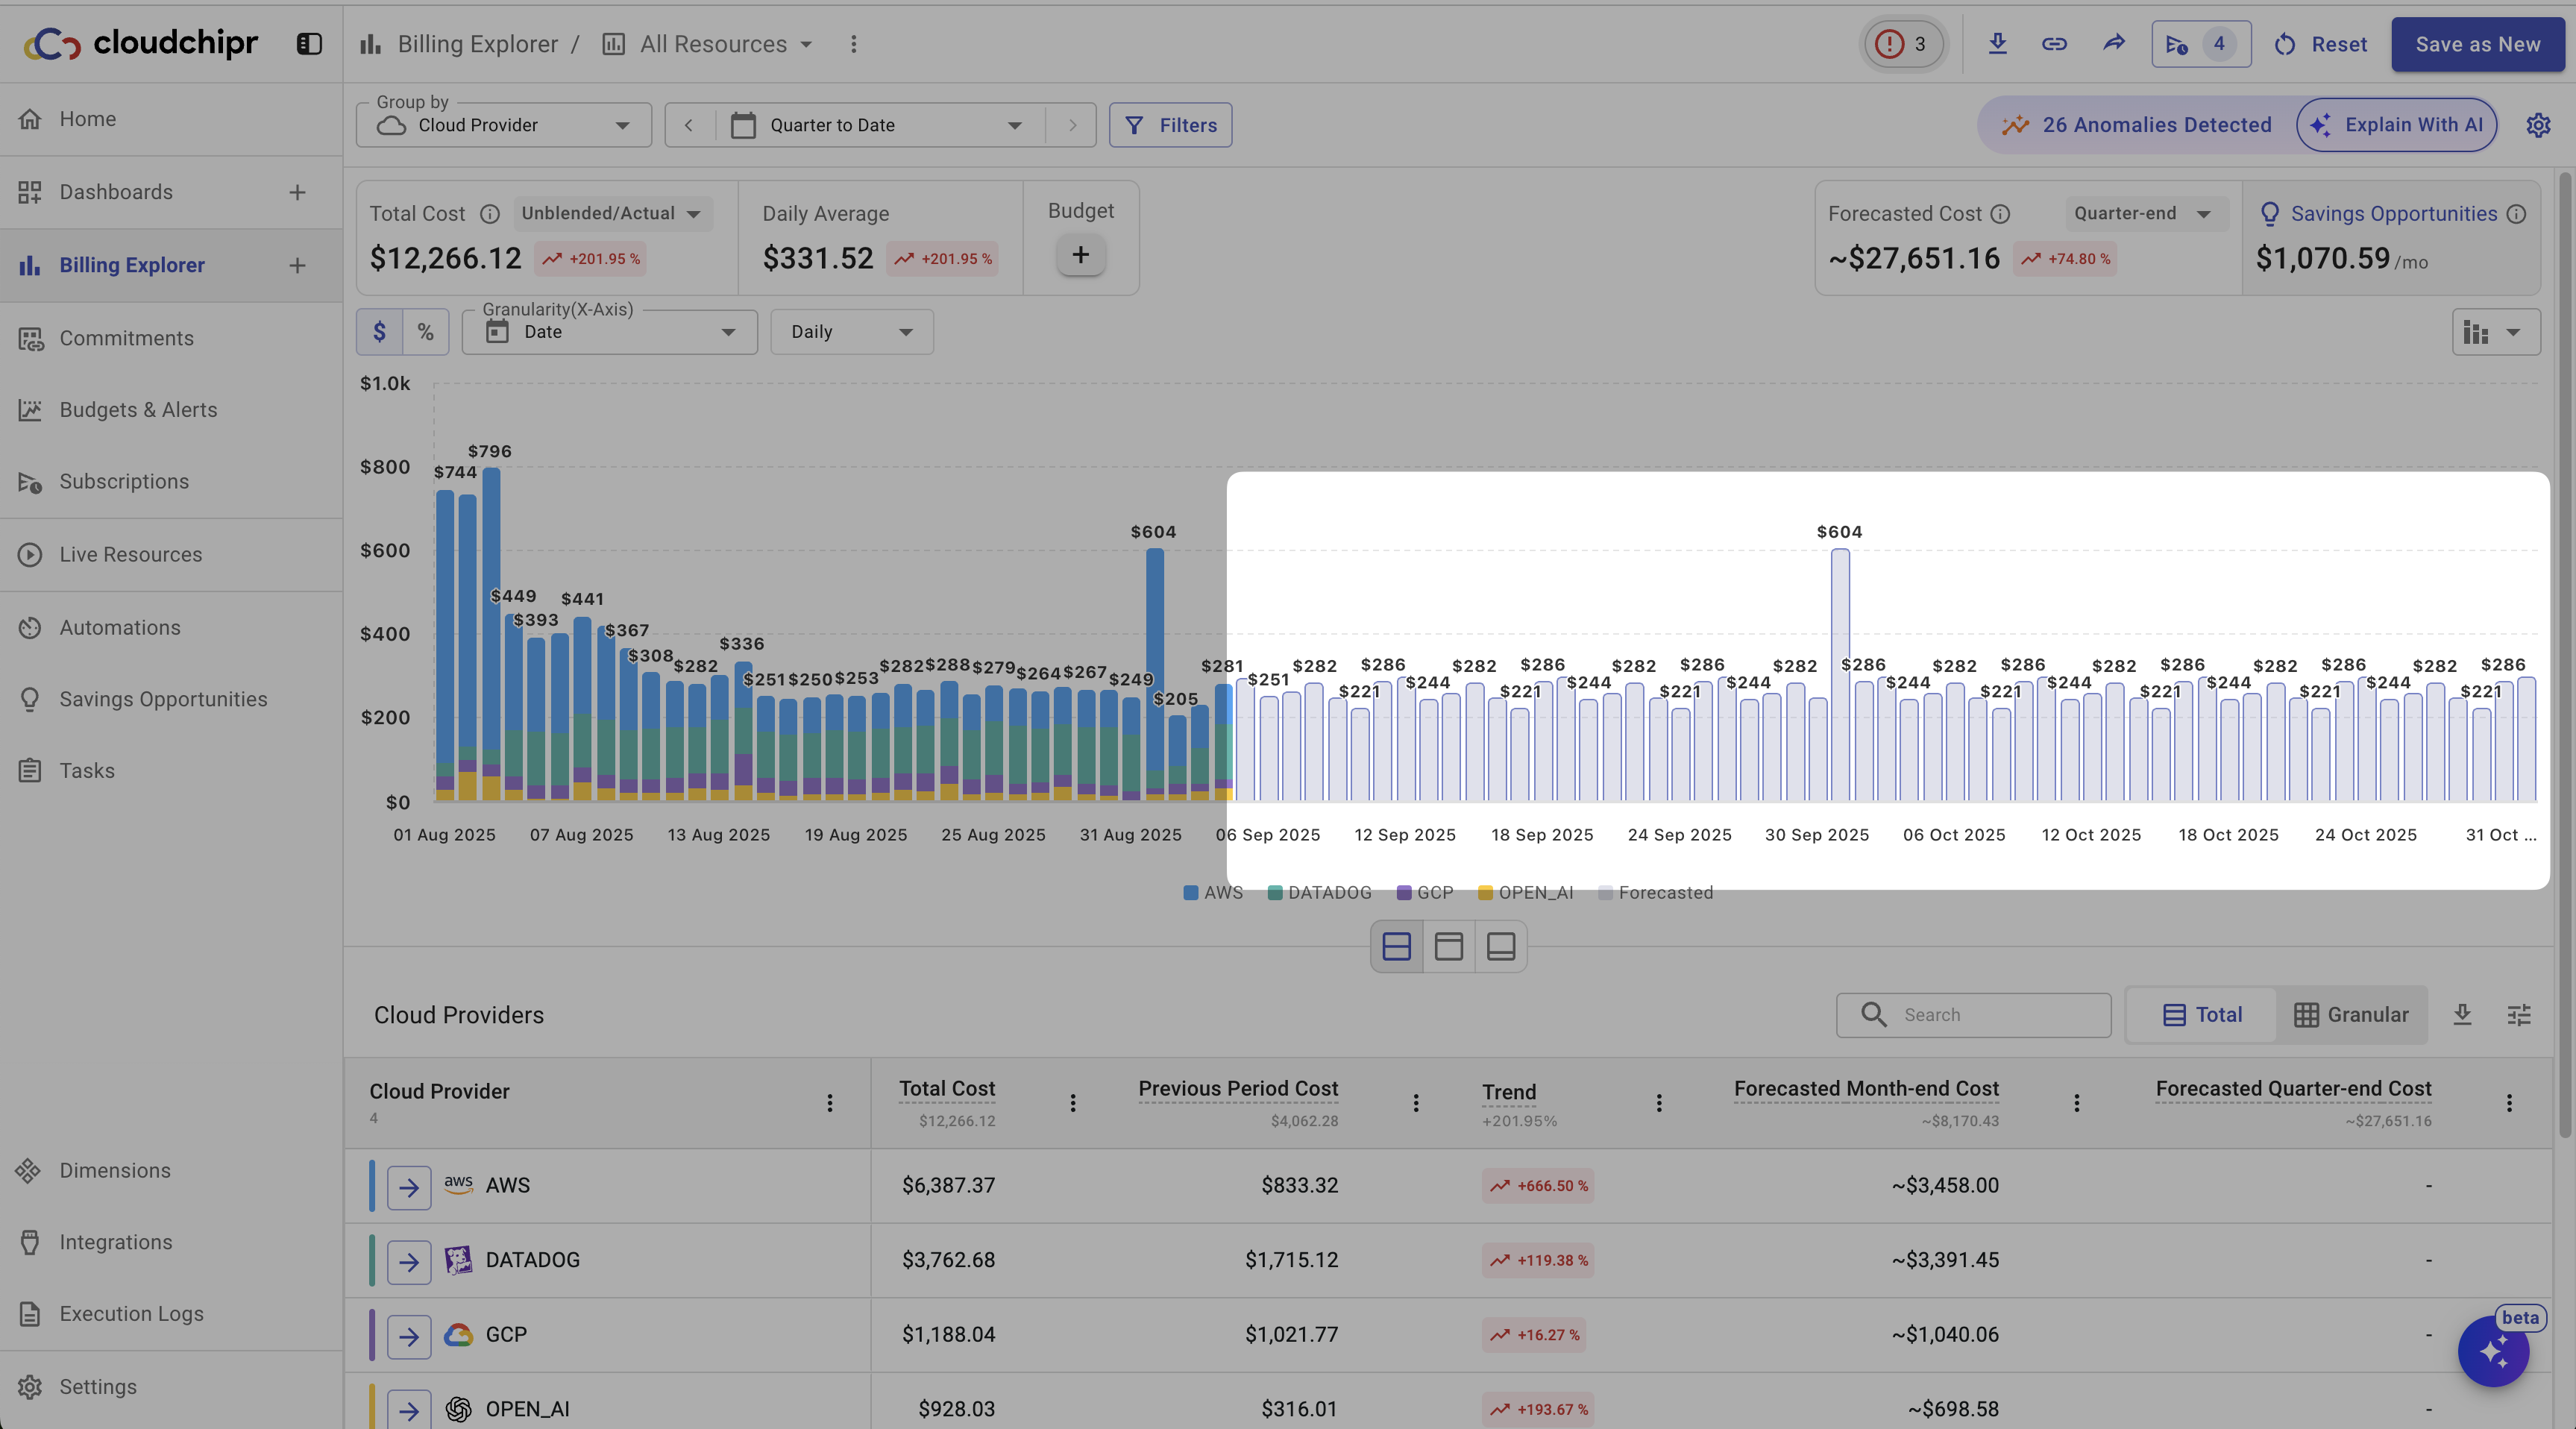View 26 Anomalies Detected
This screenshot has height=1429, width=2576.
[x=2137, y=125]
